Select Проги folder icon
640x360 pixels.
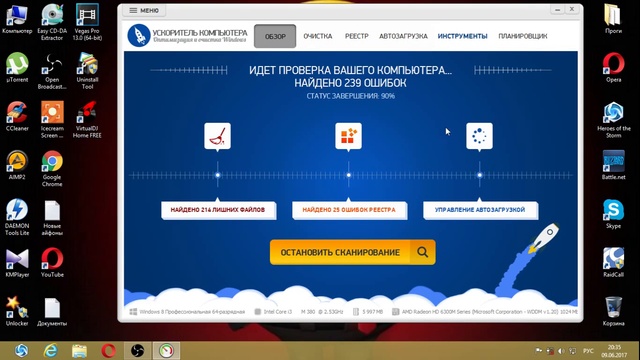click(613, 19)
